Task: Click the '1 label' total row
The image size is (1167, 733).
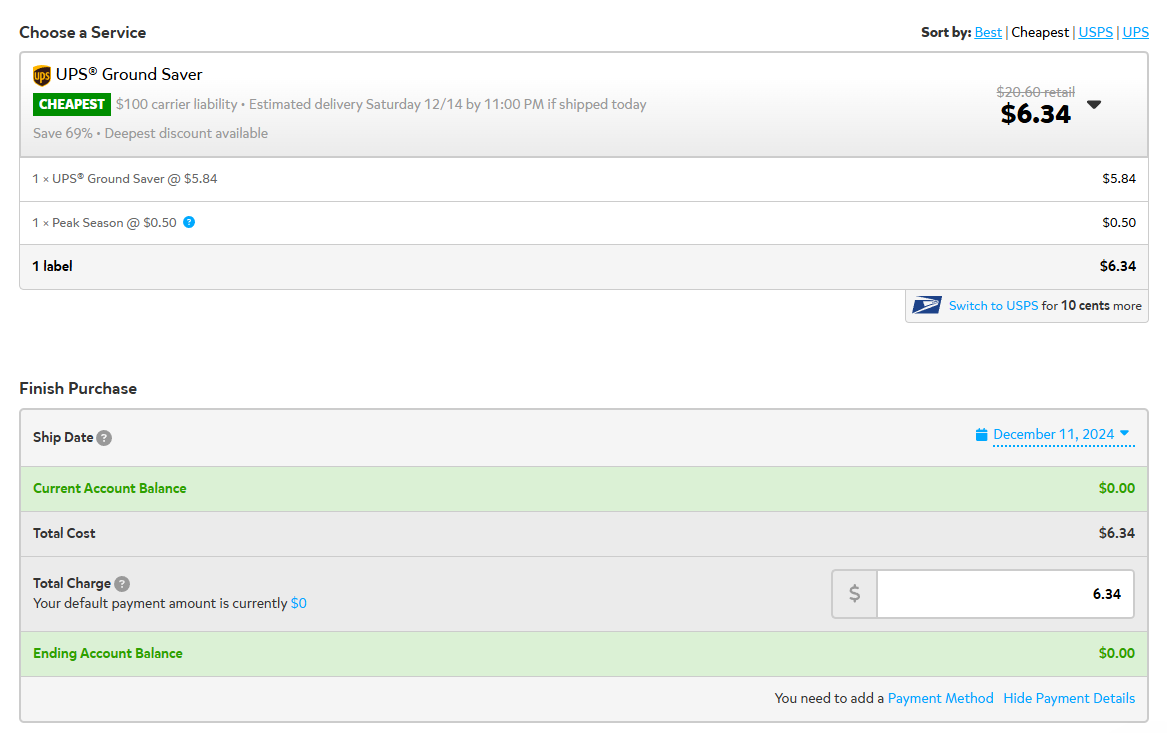Action: (x=584, y=266)
